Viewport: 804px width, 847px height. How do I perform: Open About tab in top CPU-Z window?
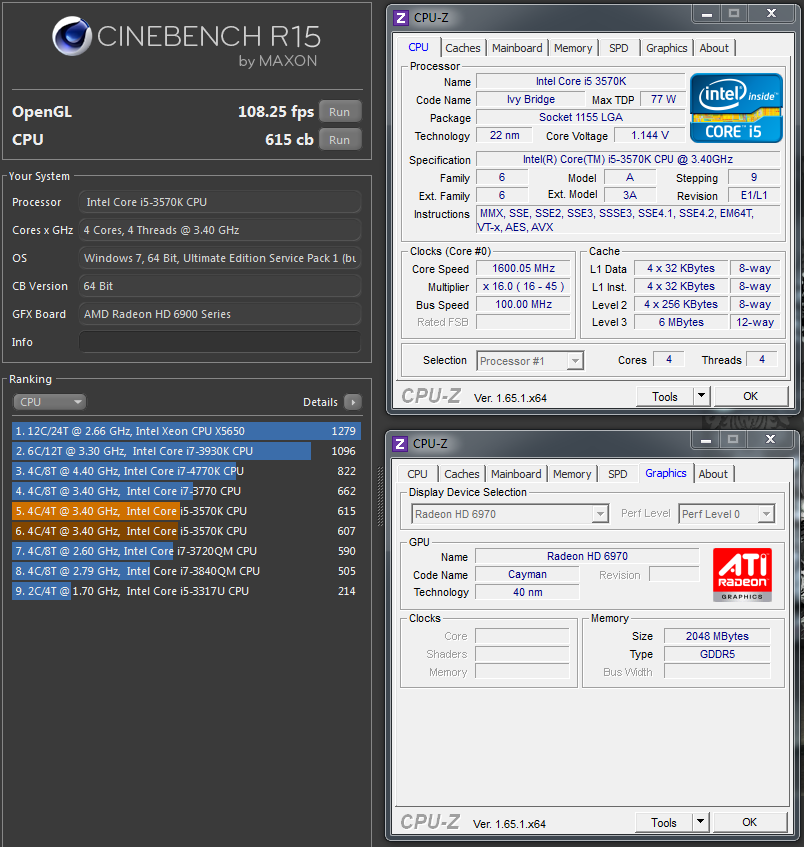pos(714,48)
